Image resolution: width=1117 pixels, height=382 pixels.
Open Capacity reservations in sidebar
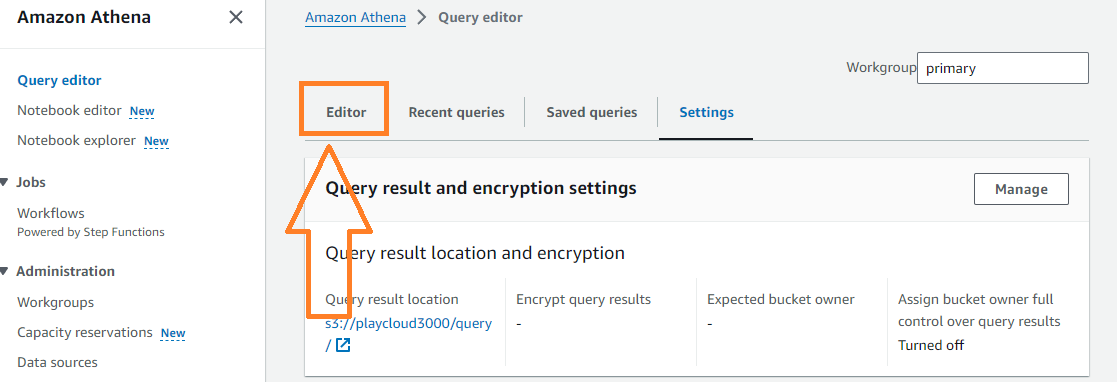85,332
